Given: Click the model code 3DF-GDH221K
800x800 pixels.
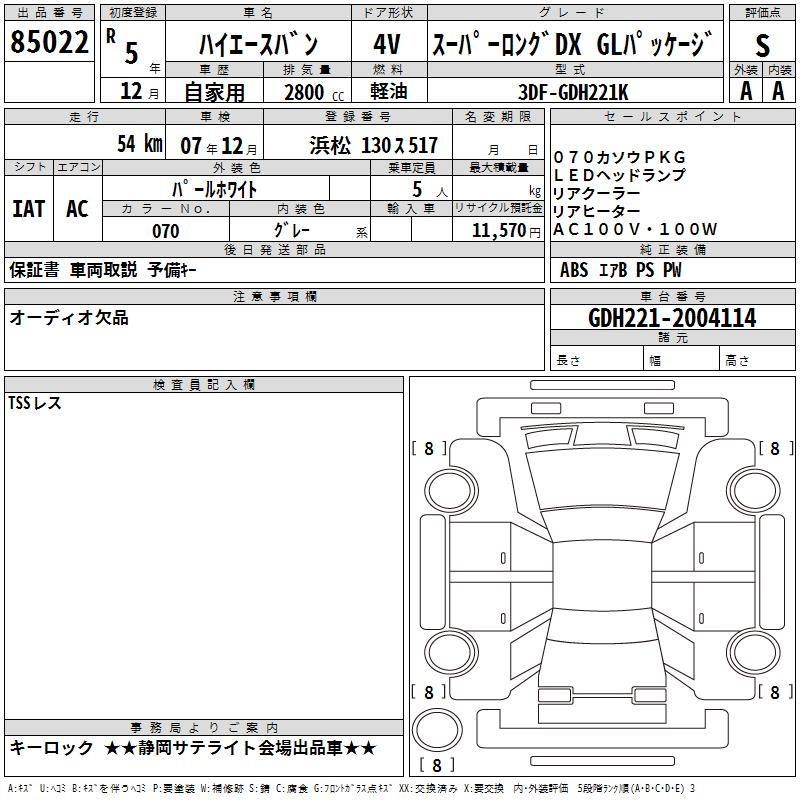Looking at the screenshot, I should (x=573, y=92).
